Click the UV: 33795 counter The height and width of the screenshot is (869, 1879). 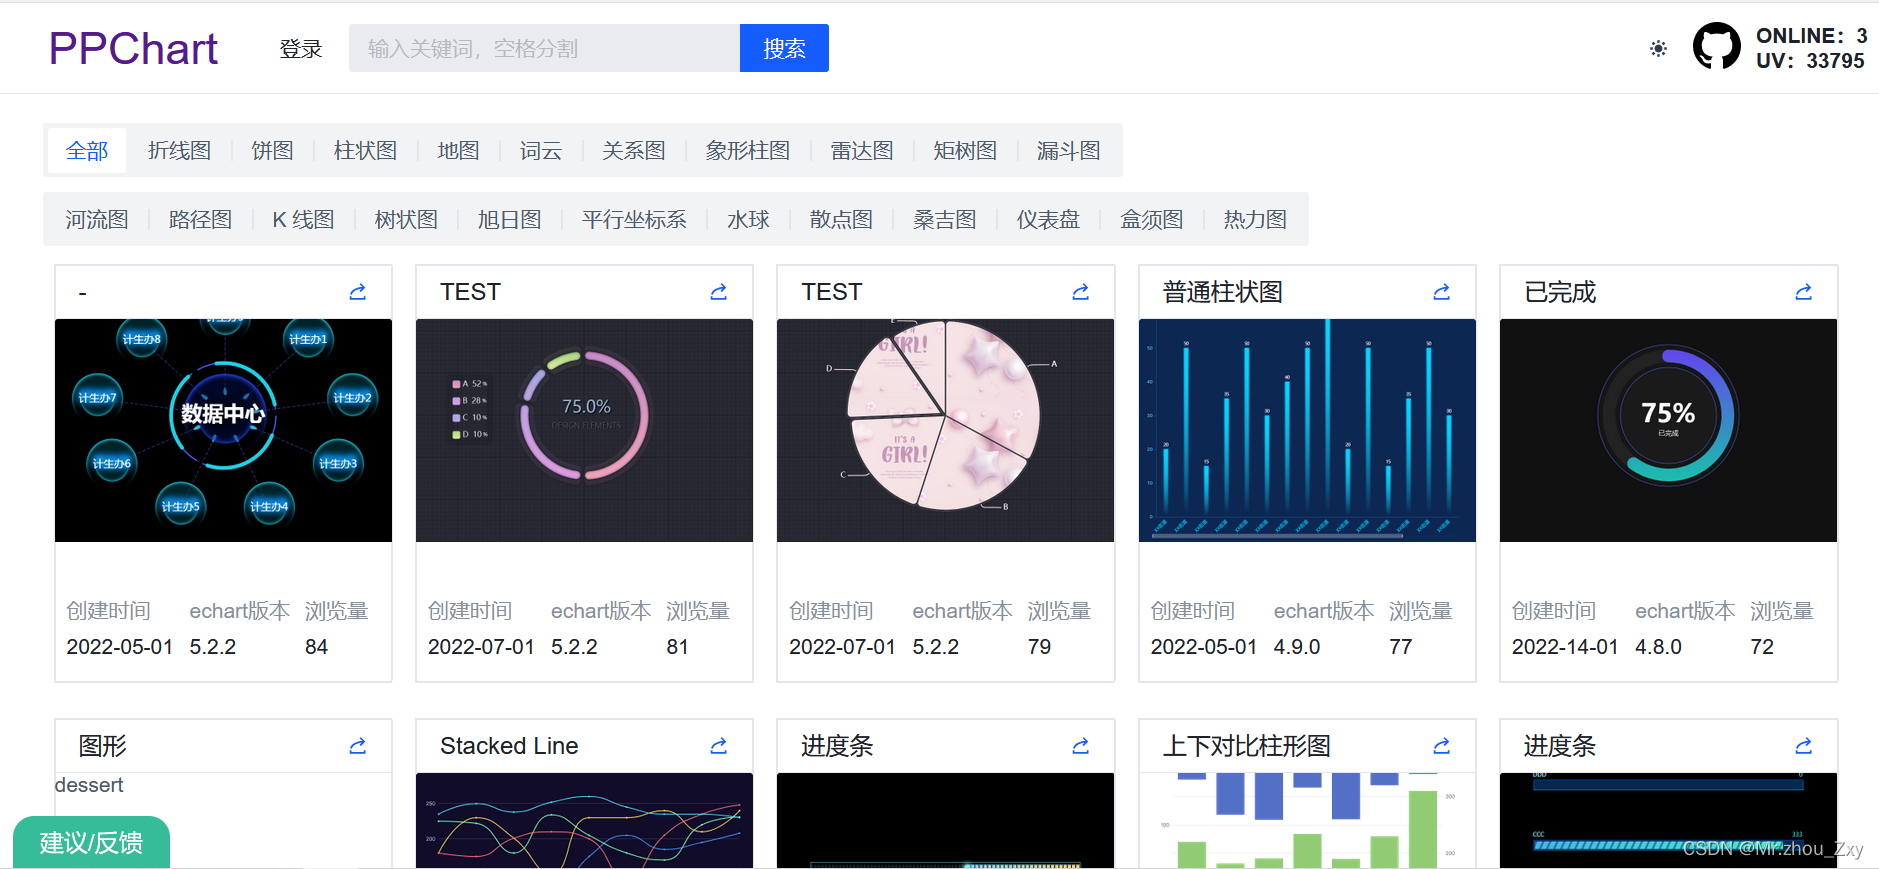click(x=1810, y=61)
